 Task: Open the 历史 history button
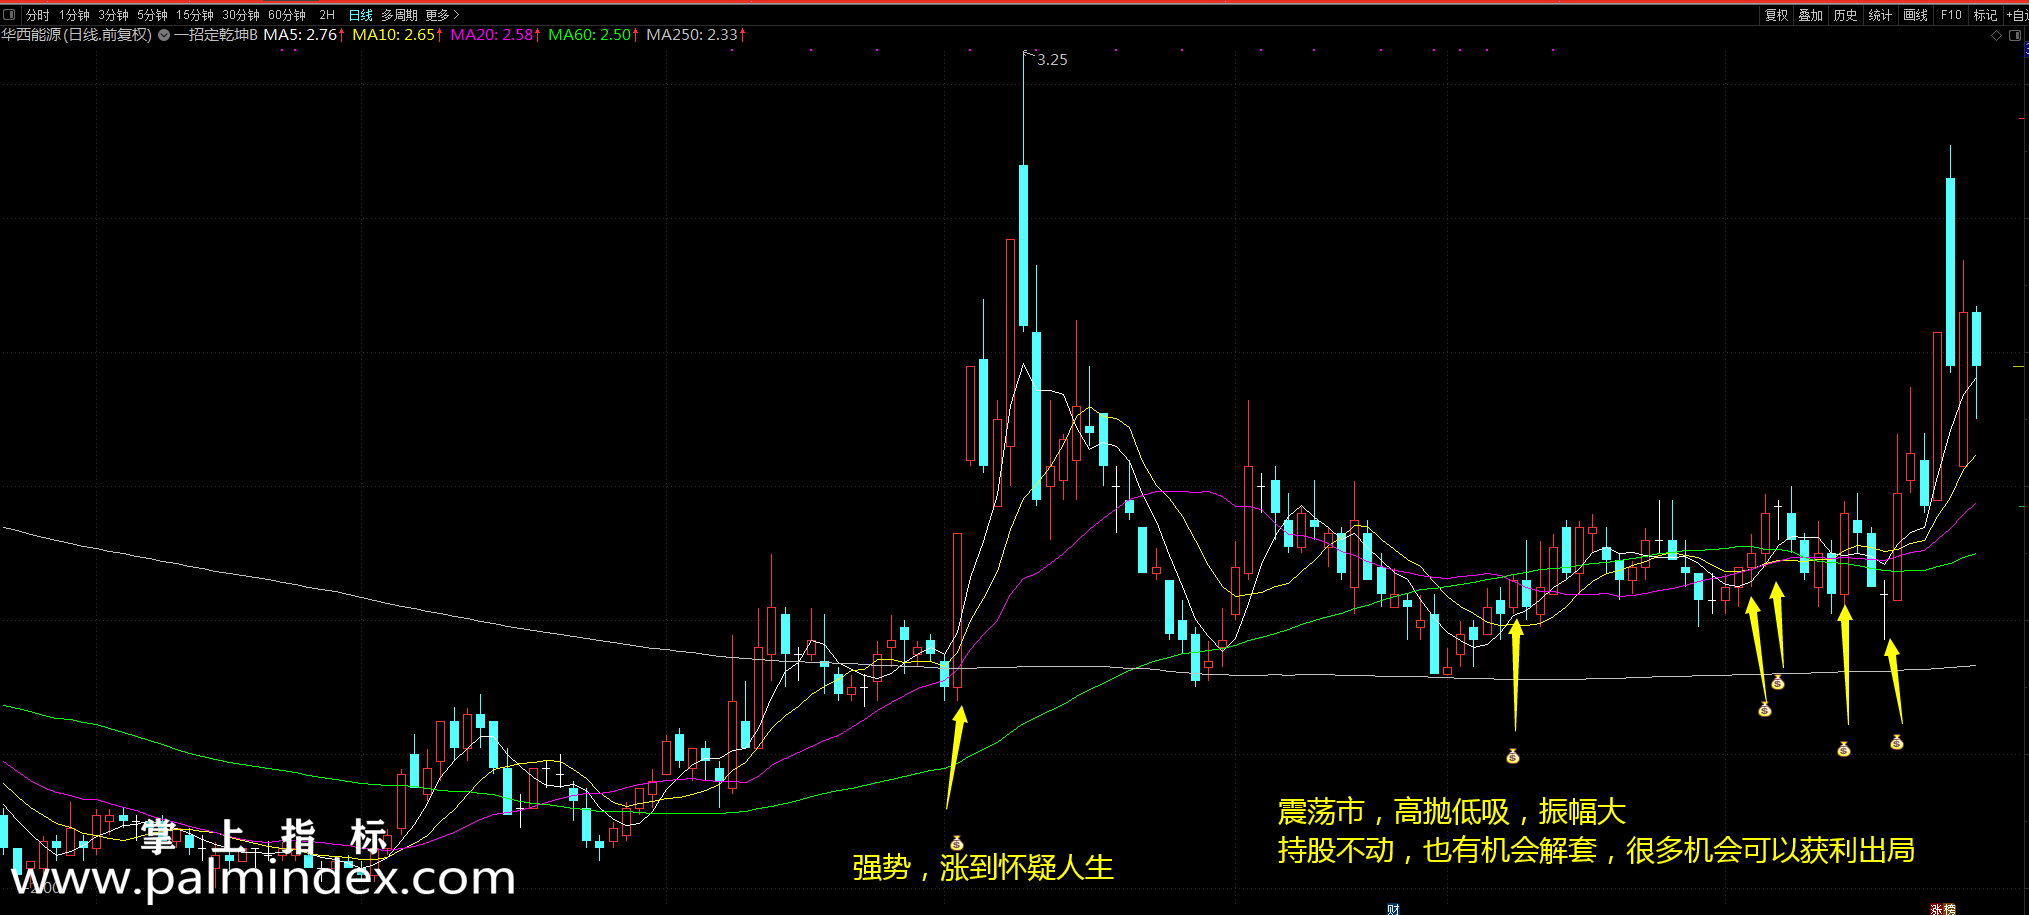[x=1845, y=15]
